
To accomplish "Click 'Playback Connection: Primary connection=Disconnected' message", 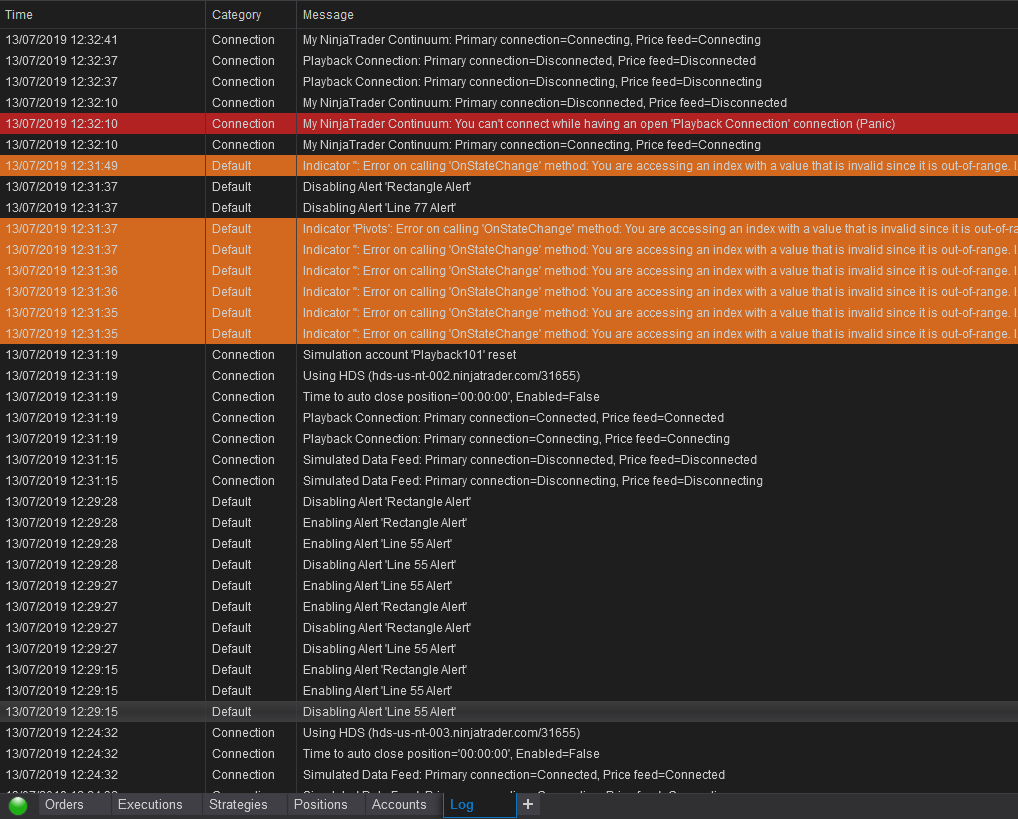I will [529, 60].
